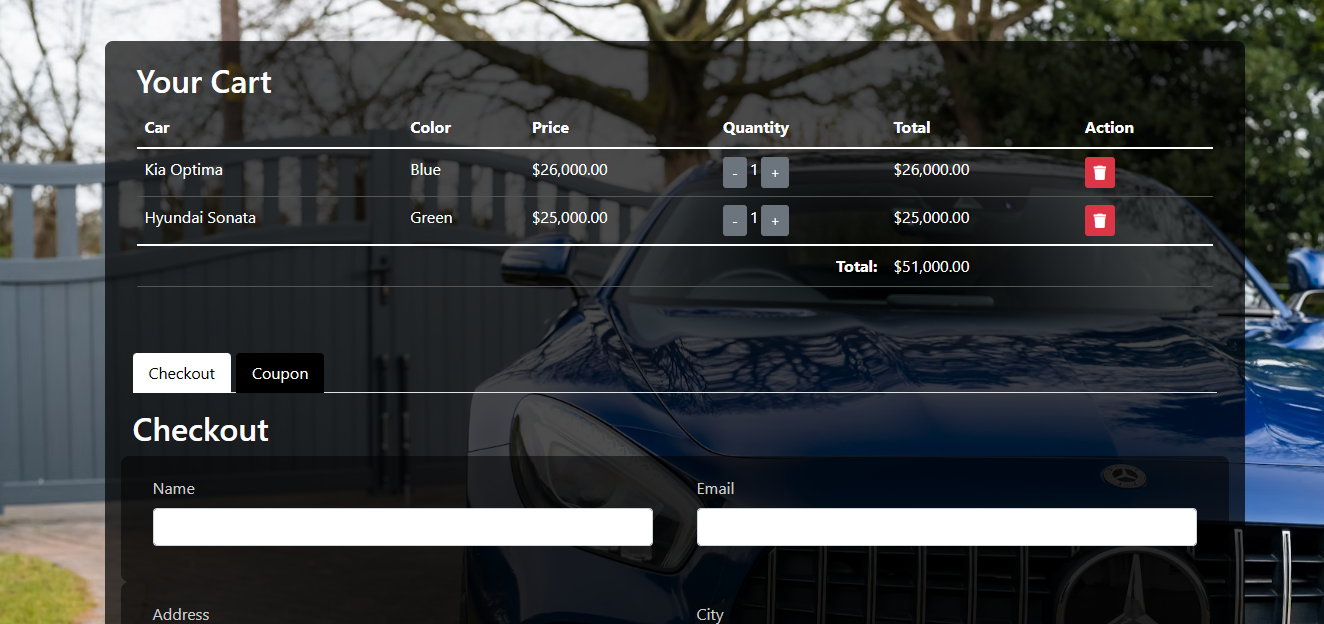Click the Hyundai Sonata car name
This screenshot has width=1324, height=624.
point(200,218)
